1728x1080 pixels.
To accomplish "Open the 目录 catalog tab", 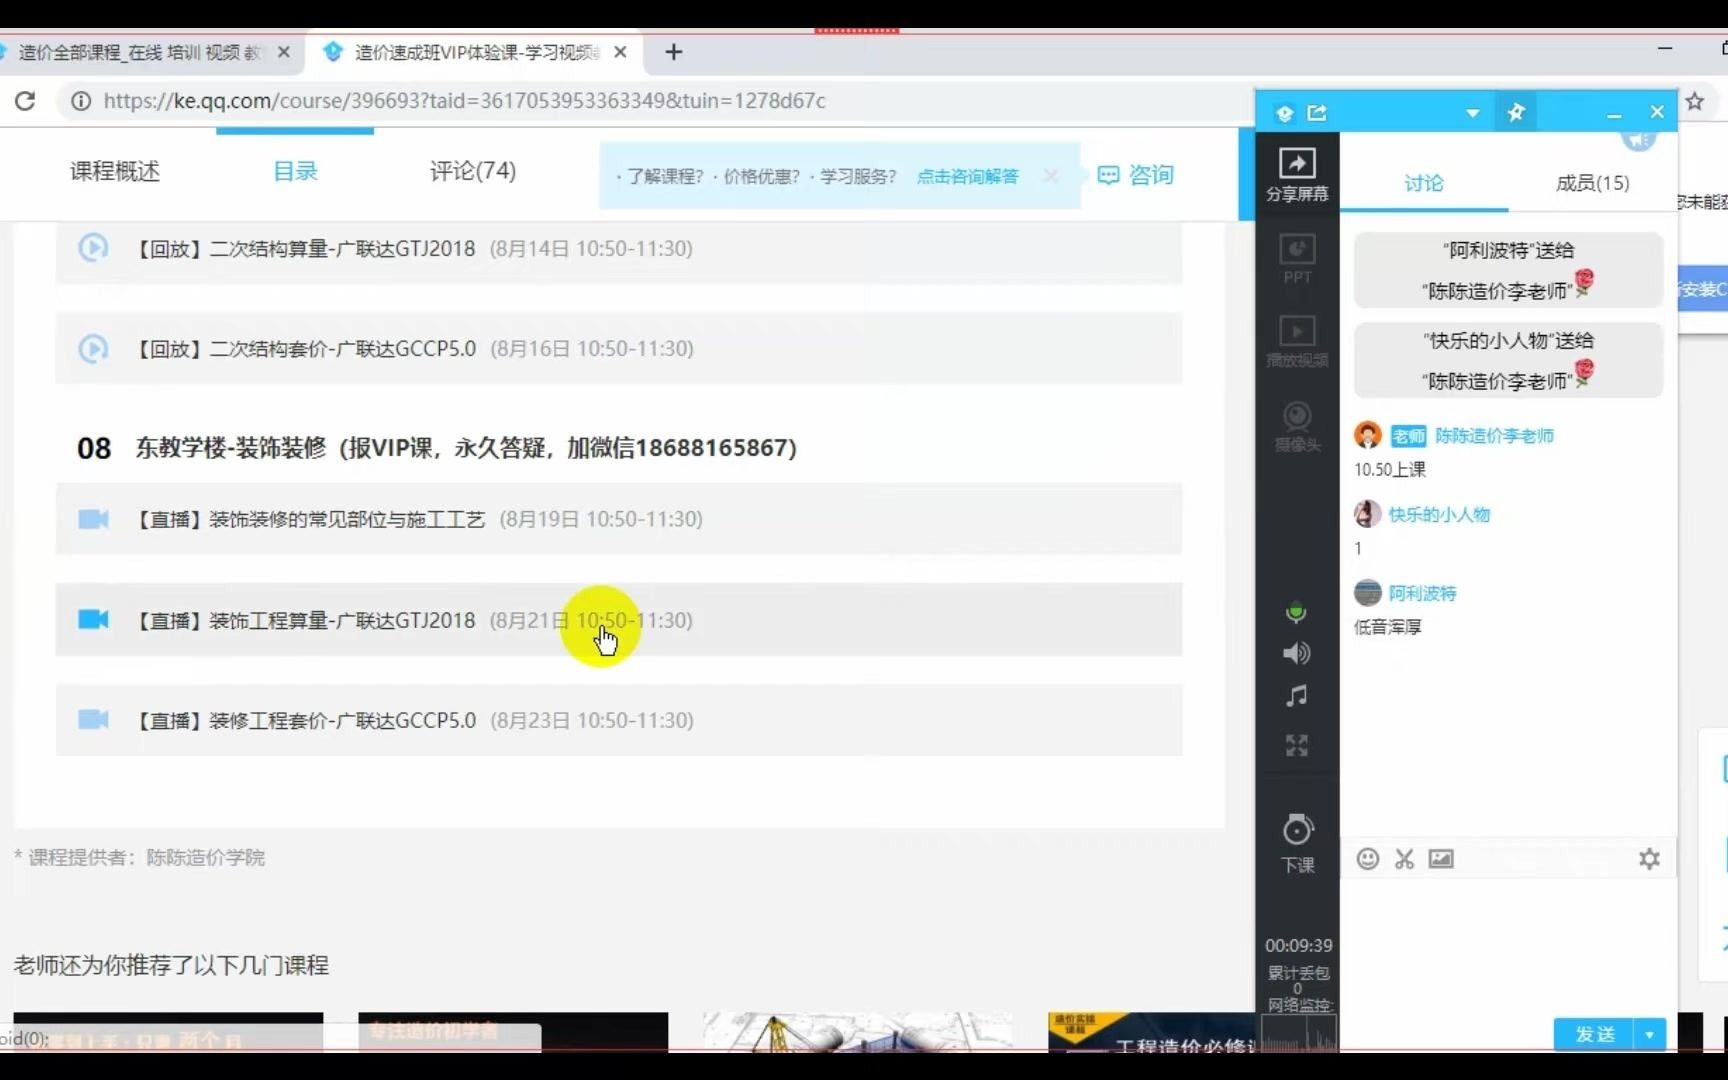I will click(x=295, y=172).
